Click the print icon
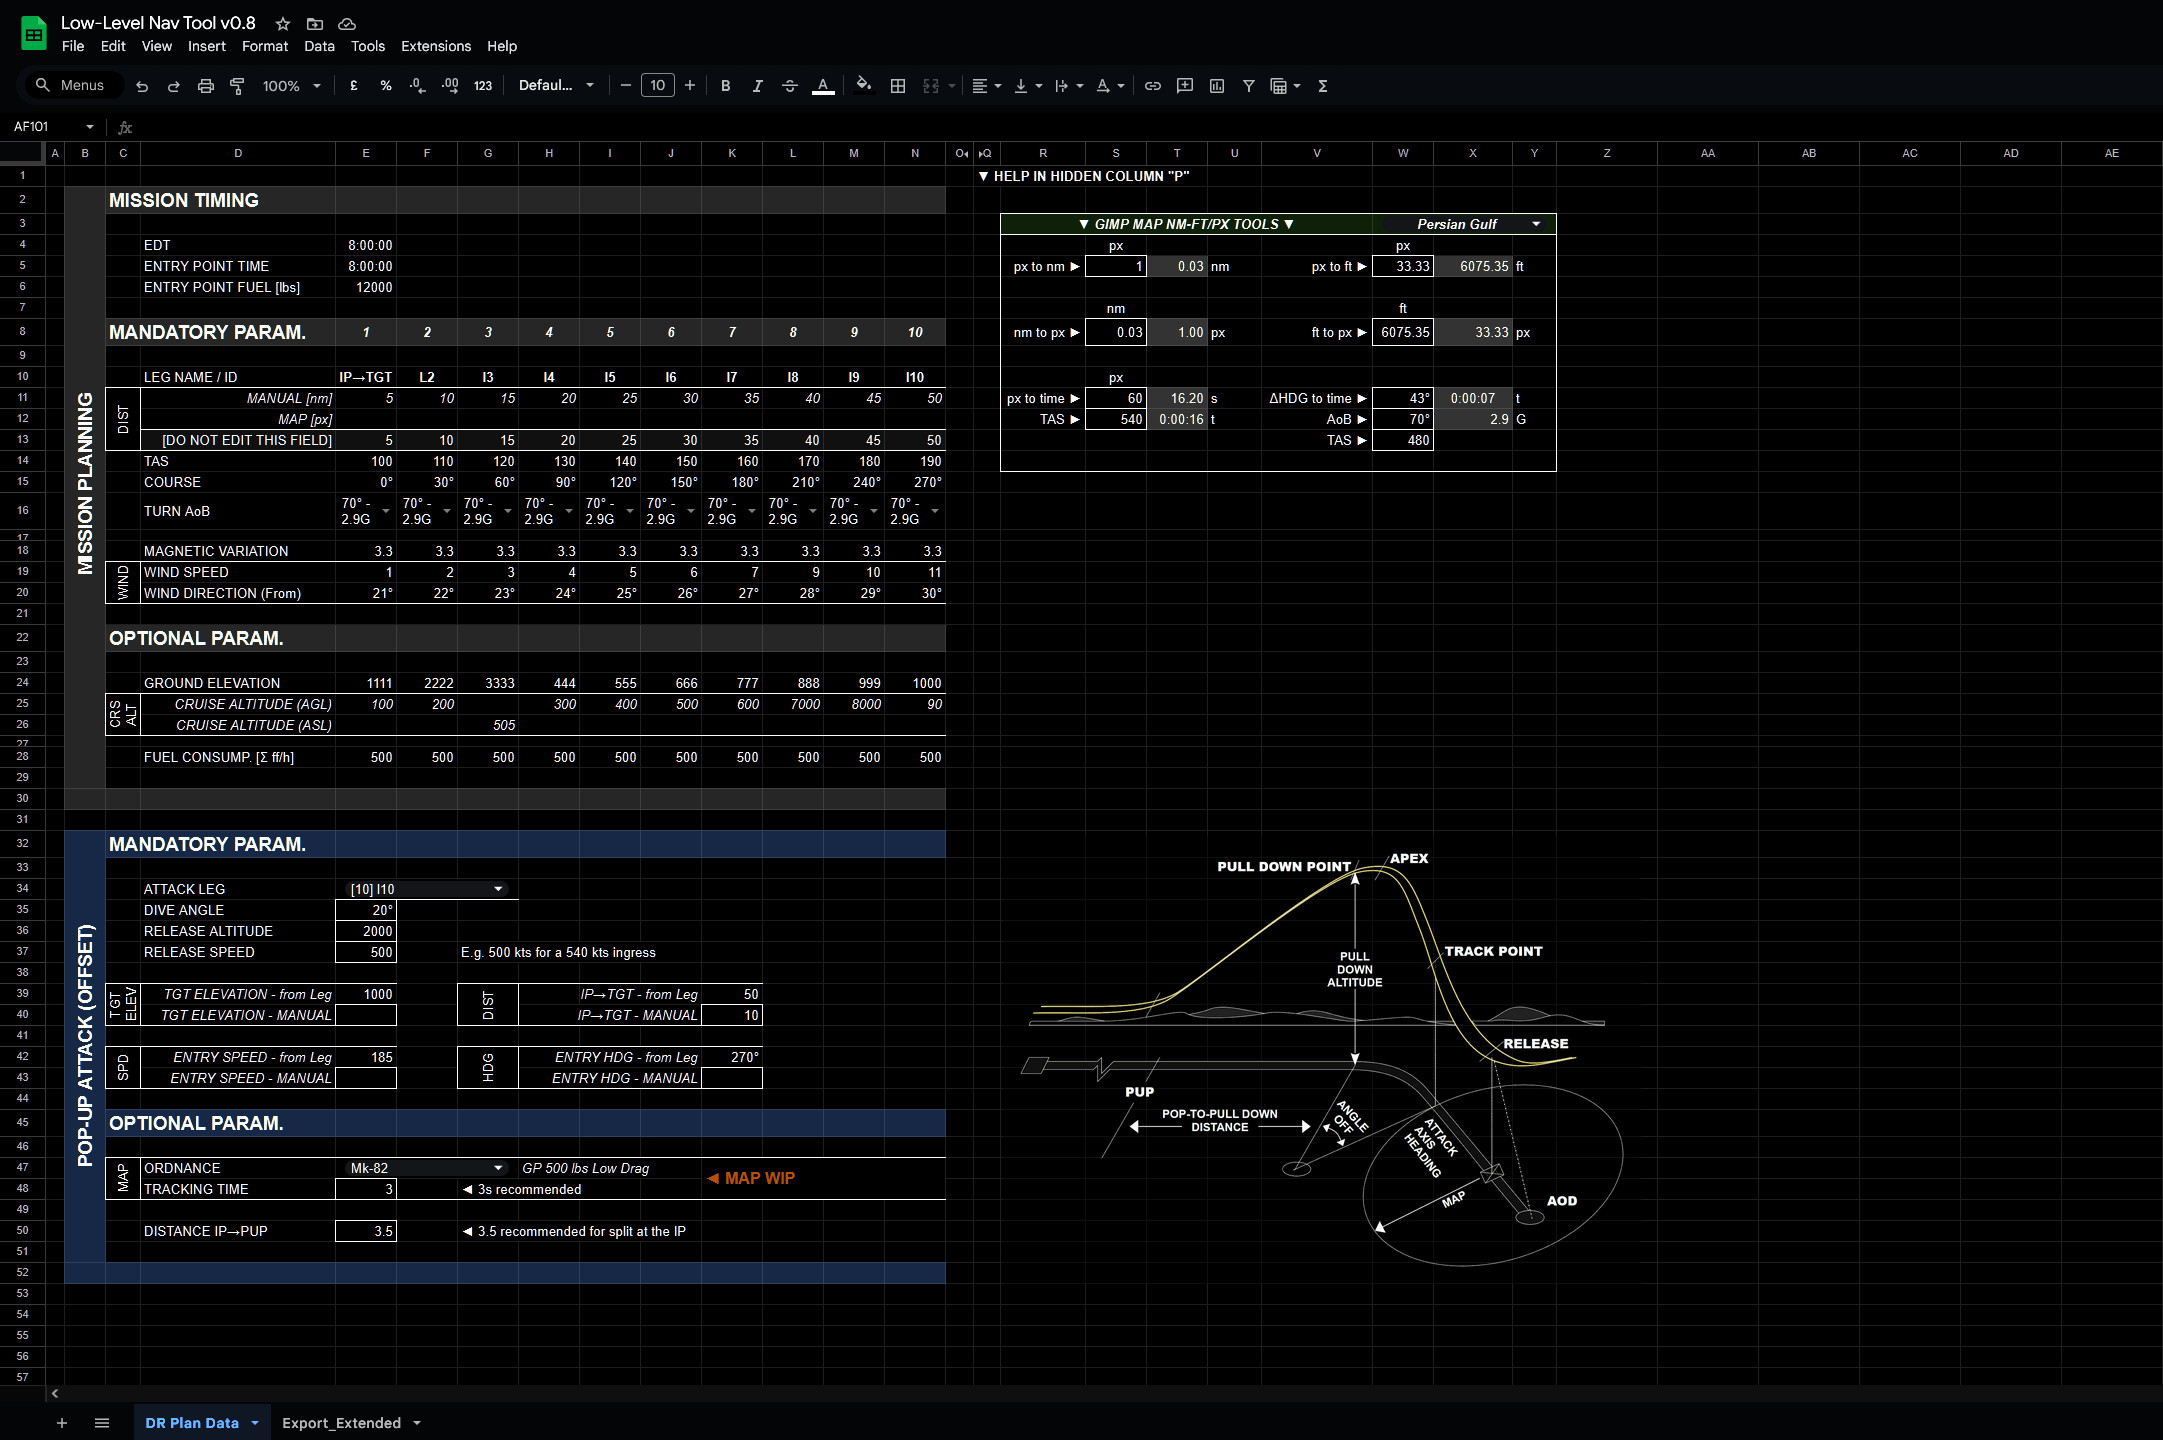Image resolution: width=2163 pixels, height=1440 pixels. point(205,86)
